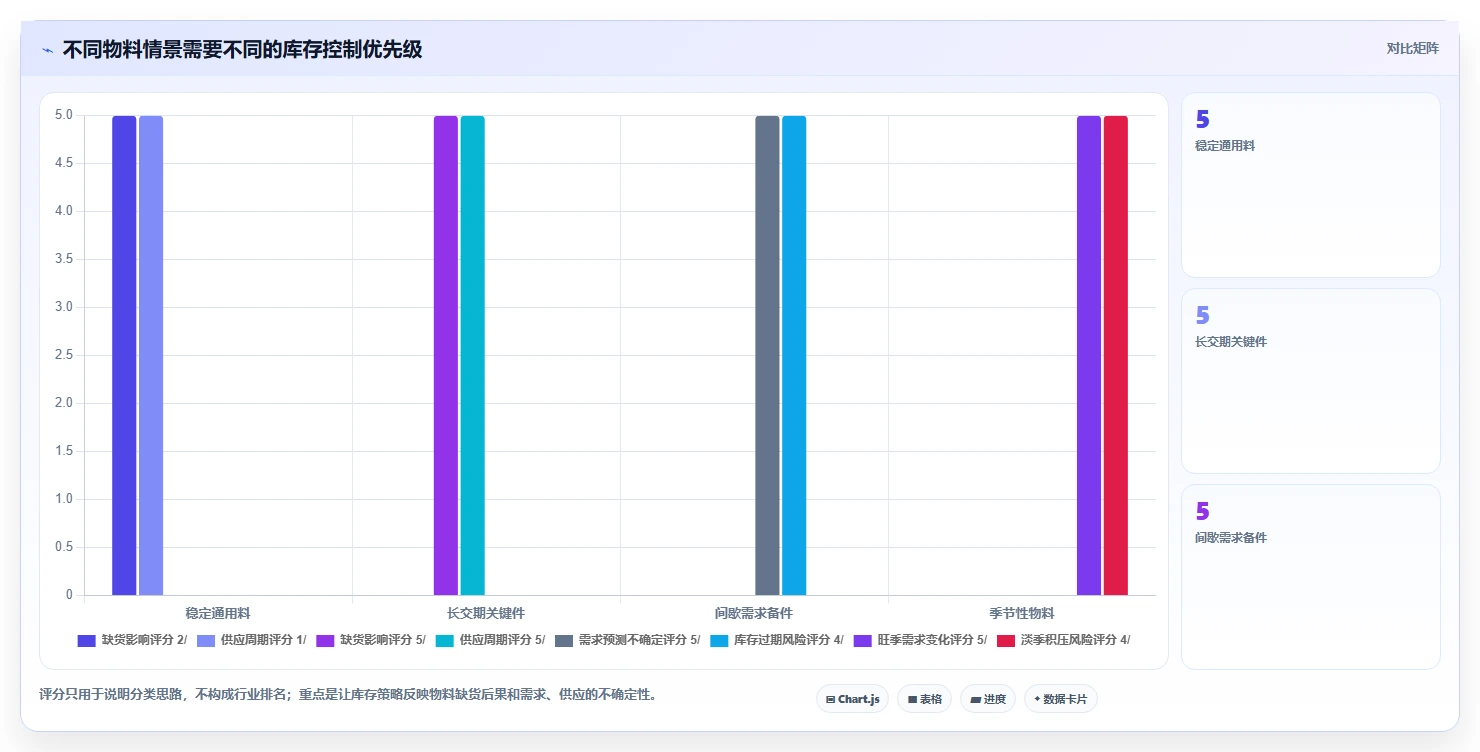The height and width of the screenshot is (752, 1480).
Task: Click the purple bar above 长交期关键件
Action: tap(446, 355)
